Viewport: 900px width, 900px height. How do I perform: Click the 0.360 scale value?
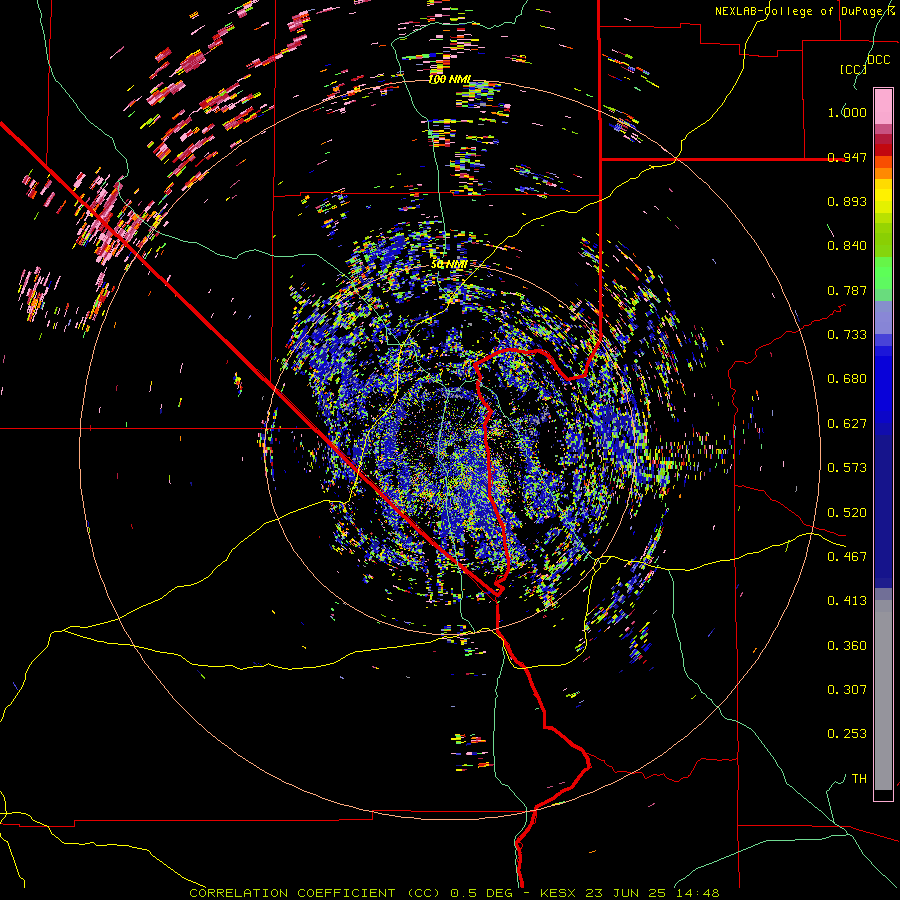coord(847,646)
